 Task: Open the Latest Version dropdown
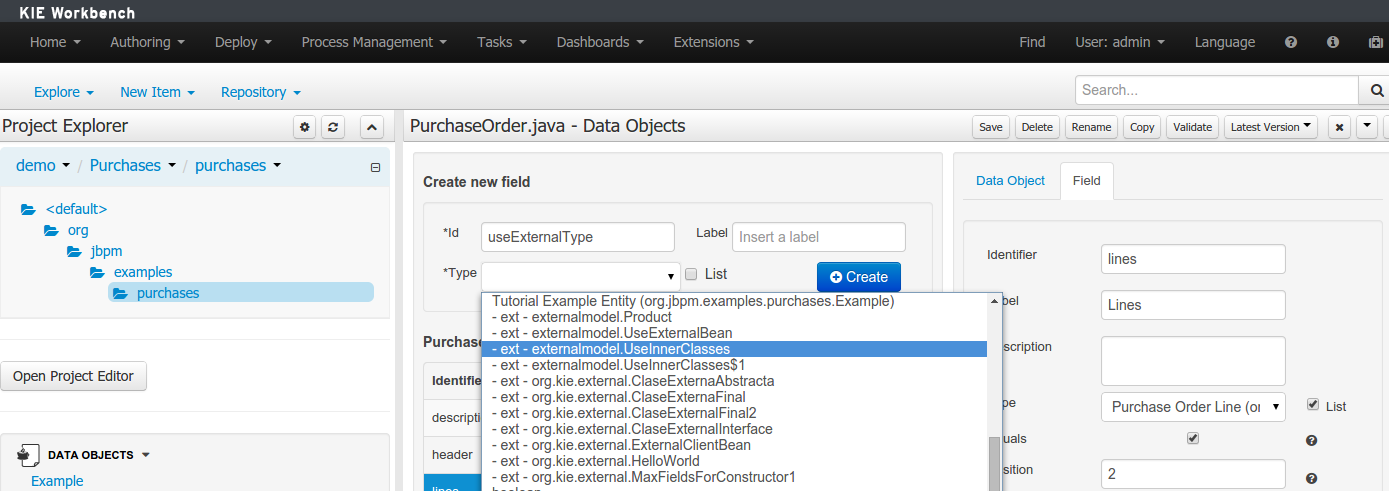point(1271,127)
